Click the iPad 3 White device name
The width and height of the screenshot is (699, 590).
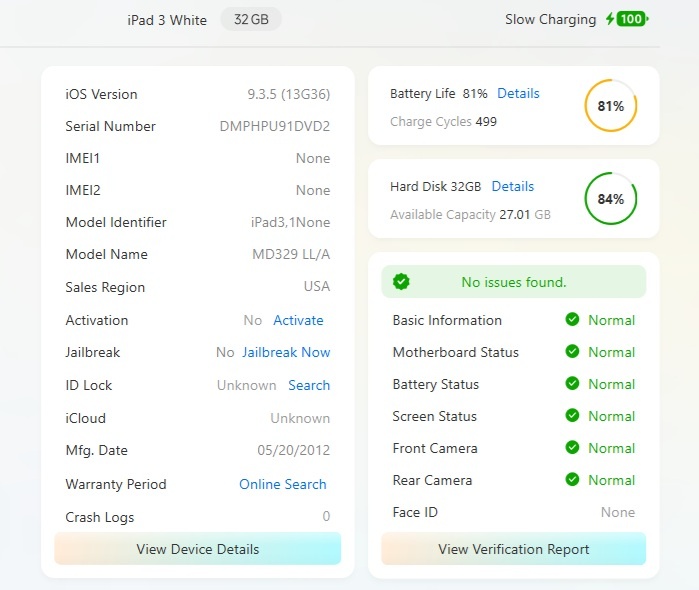click(167, 21)
